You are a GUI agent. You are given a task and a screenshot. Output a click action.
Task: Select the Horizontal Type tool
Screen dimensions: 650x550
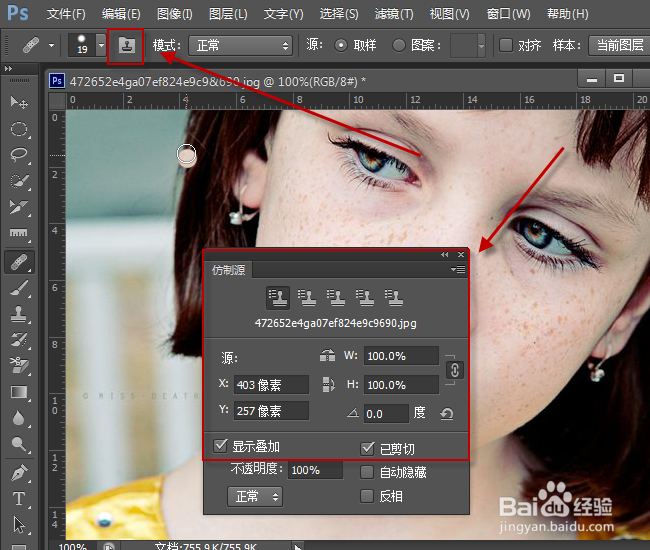(x=19, y=499)
